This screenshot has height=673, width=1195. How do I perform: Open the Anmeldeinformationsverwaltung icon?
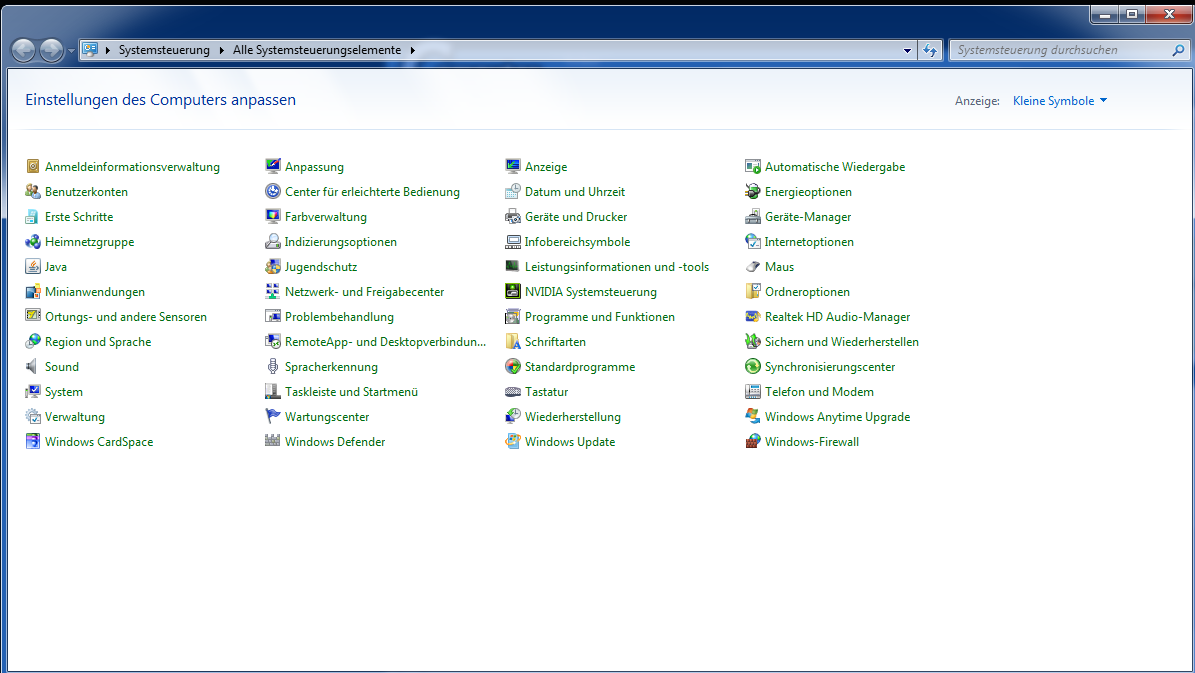(x=33, y=166)
